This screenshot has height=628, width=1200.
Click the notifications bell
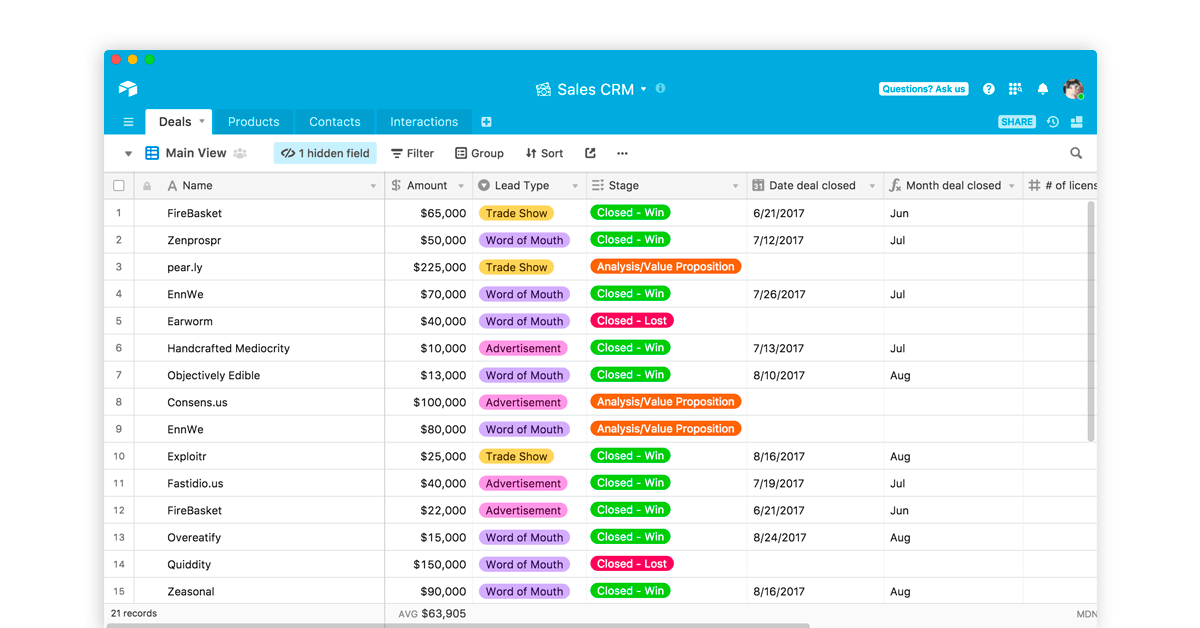(1042, 89)
